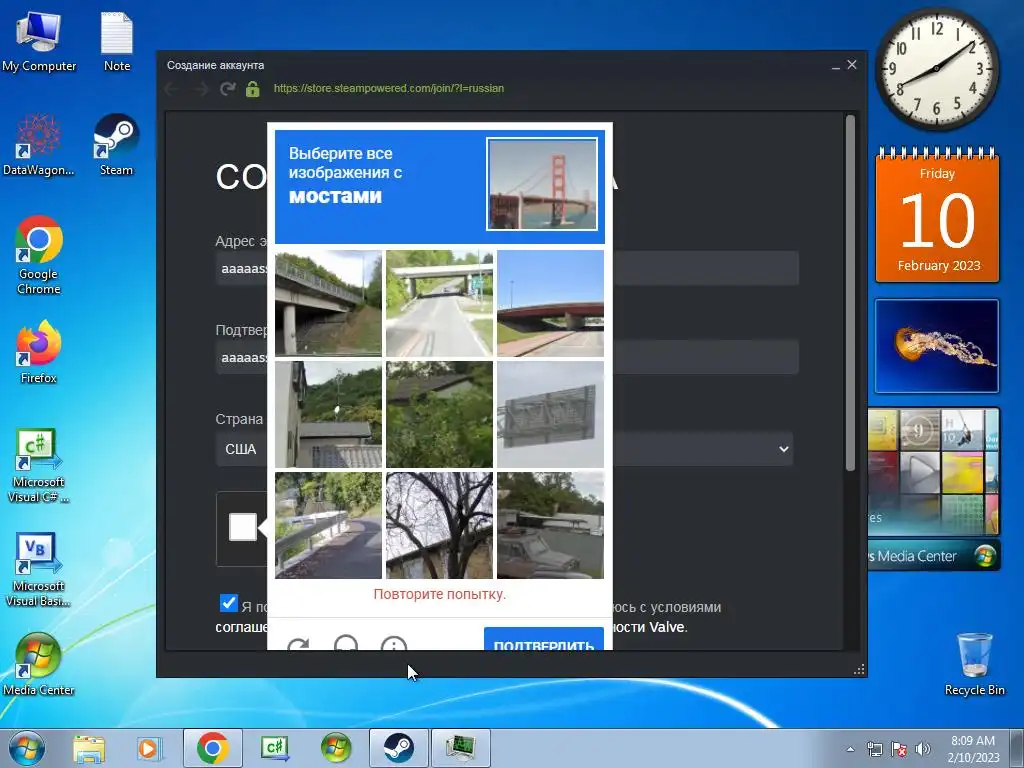Open Action Center flag in tray
Screen dimensions: 1024x768
[x=899, y=749]
